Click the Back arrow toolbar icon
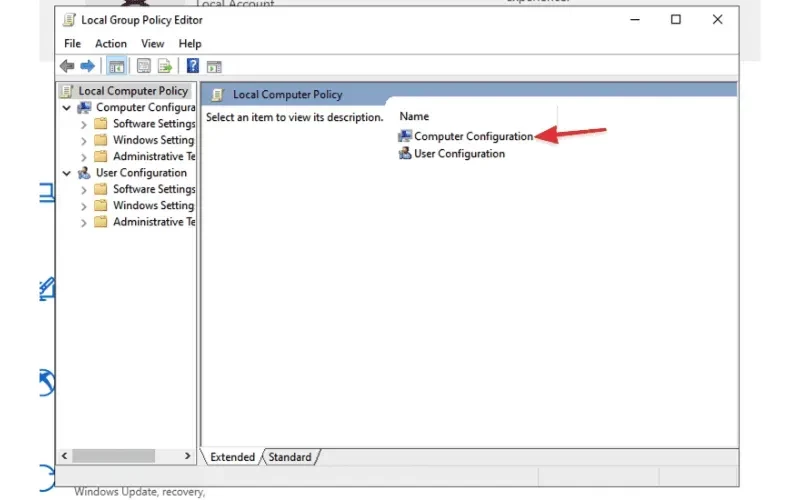The width and height of the screenshot is (800, 500). click(67, 66)
